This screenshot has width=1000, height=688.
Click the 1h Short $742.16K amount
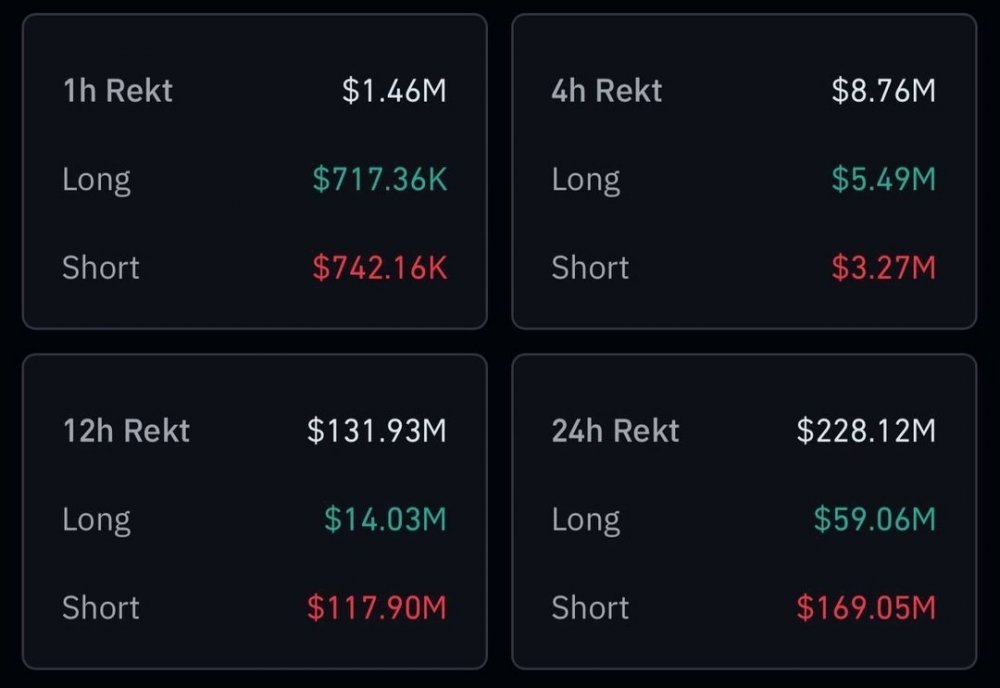point(379,268)
